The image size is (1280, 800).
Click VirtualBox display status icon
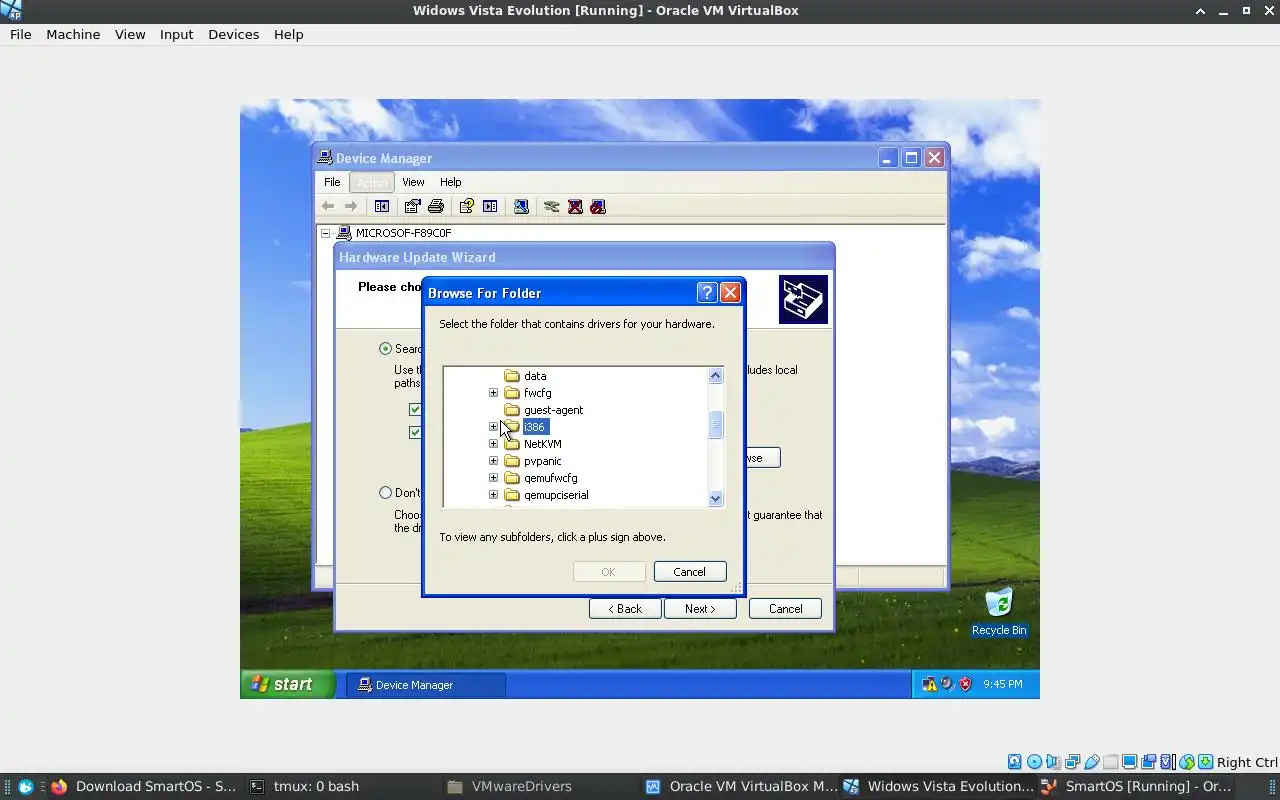tap(1129, 762)
